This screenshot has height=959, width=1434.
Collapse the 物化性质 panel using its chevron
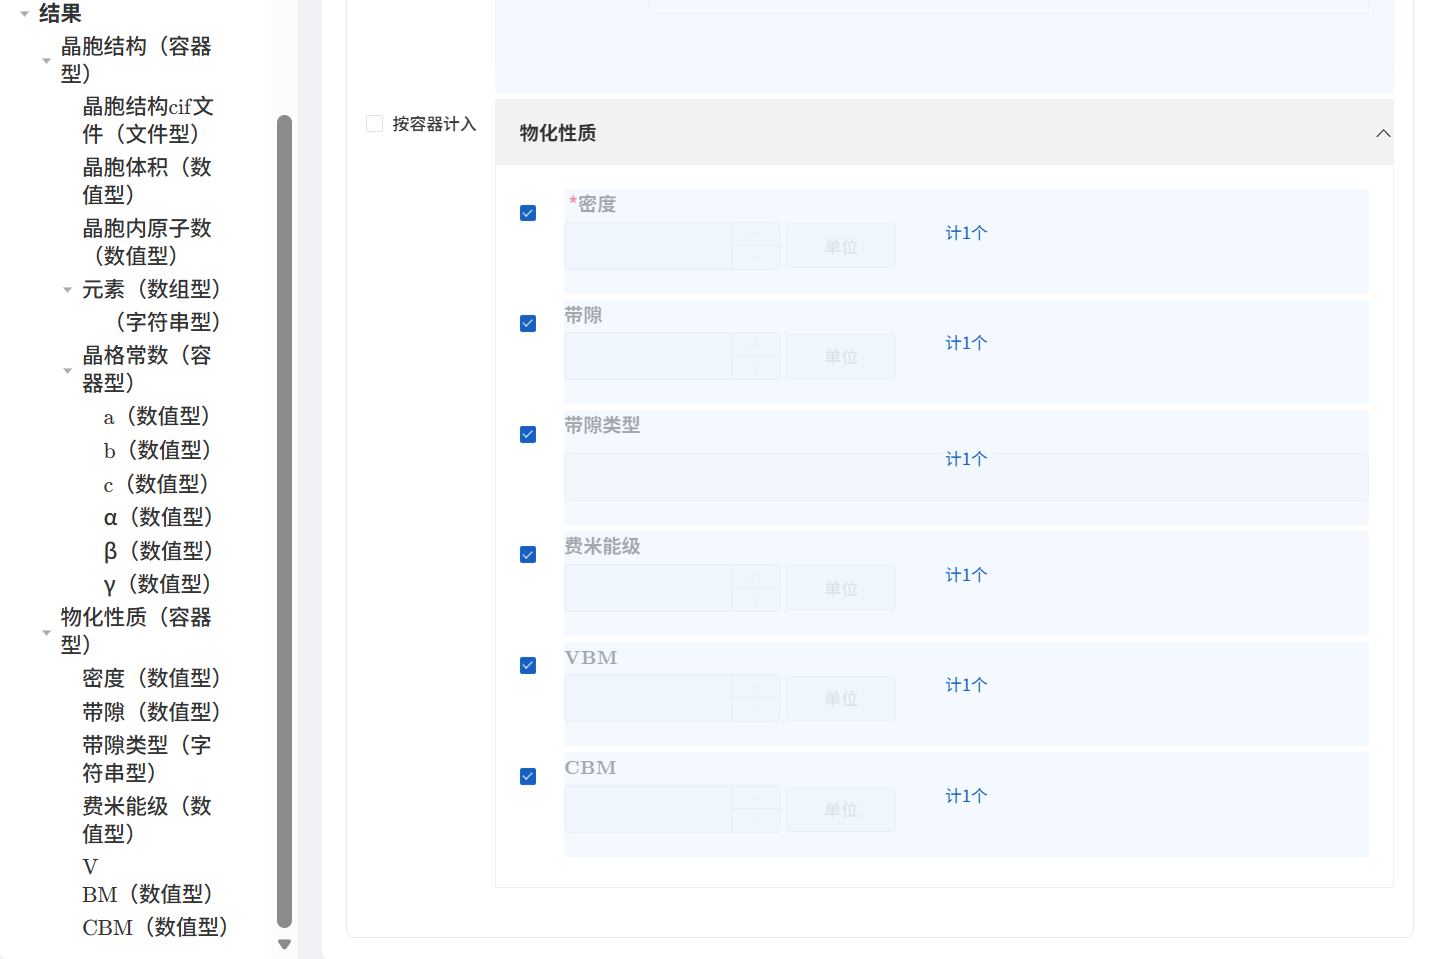point(1383,132)
